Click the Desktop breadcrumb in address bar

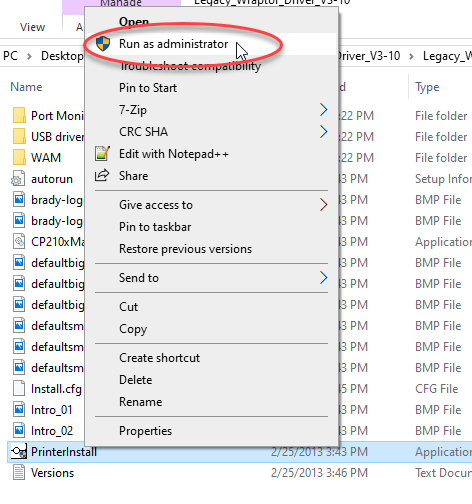point(62,56)
